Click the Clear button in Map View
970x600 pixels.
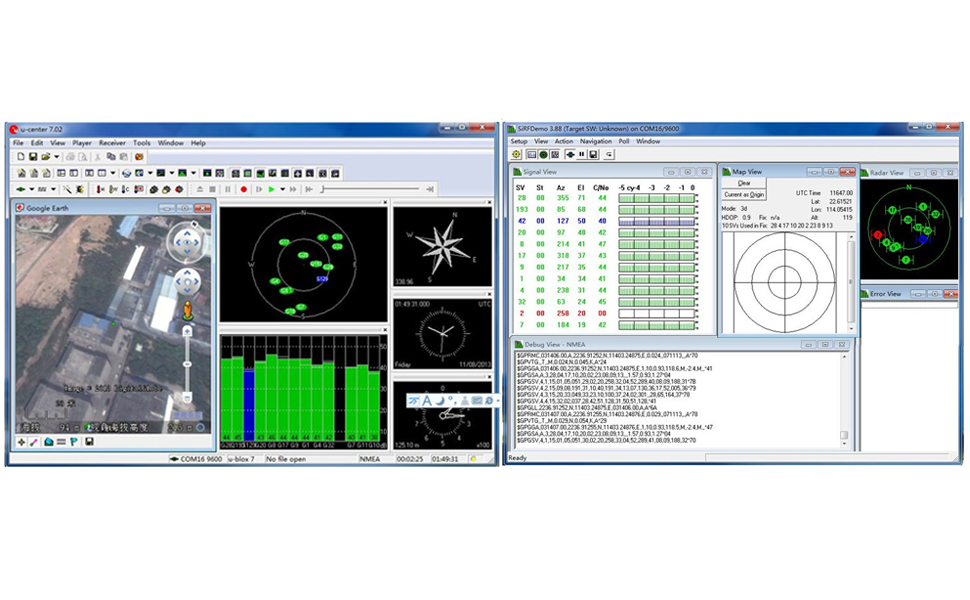pyautogui.click(x=744, y=183)
